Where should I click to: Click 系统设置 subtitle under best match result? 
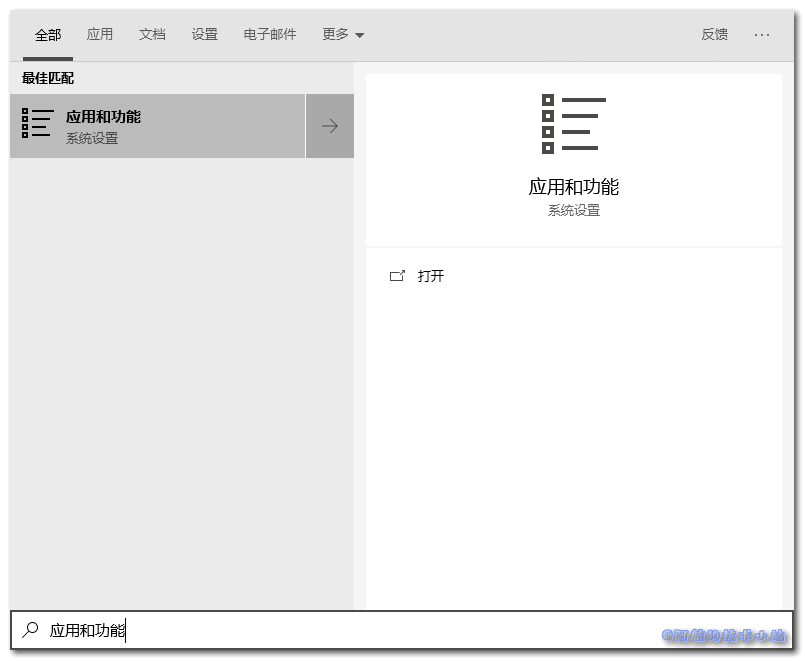(92, 139)
